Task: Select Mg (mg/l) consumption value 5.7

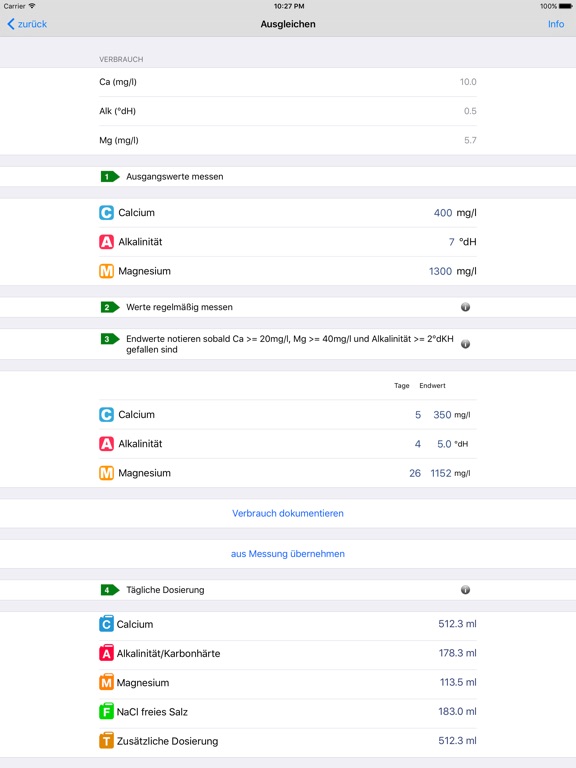Action: [470, 141]
